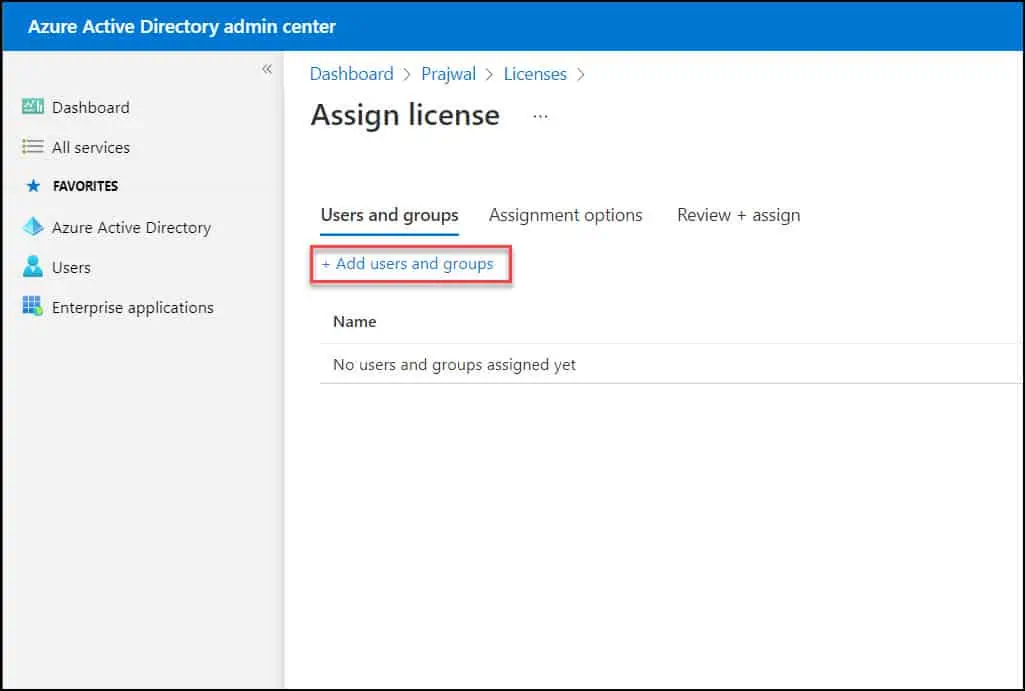Switch to the Users and groups tab
Image resolution: width=1025 pixels, height=691 pixels.
390,216
